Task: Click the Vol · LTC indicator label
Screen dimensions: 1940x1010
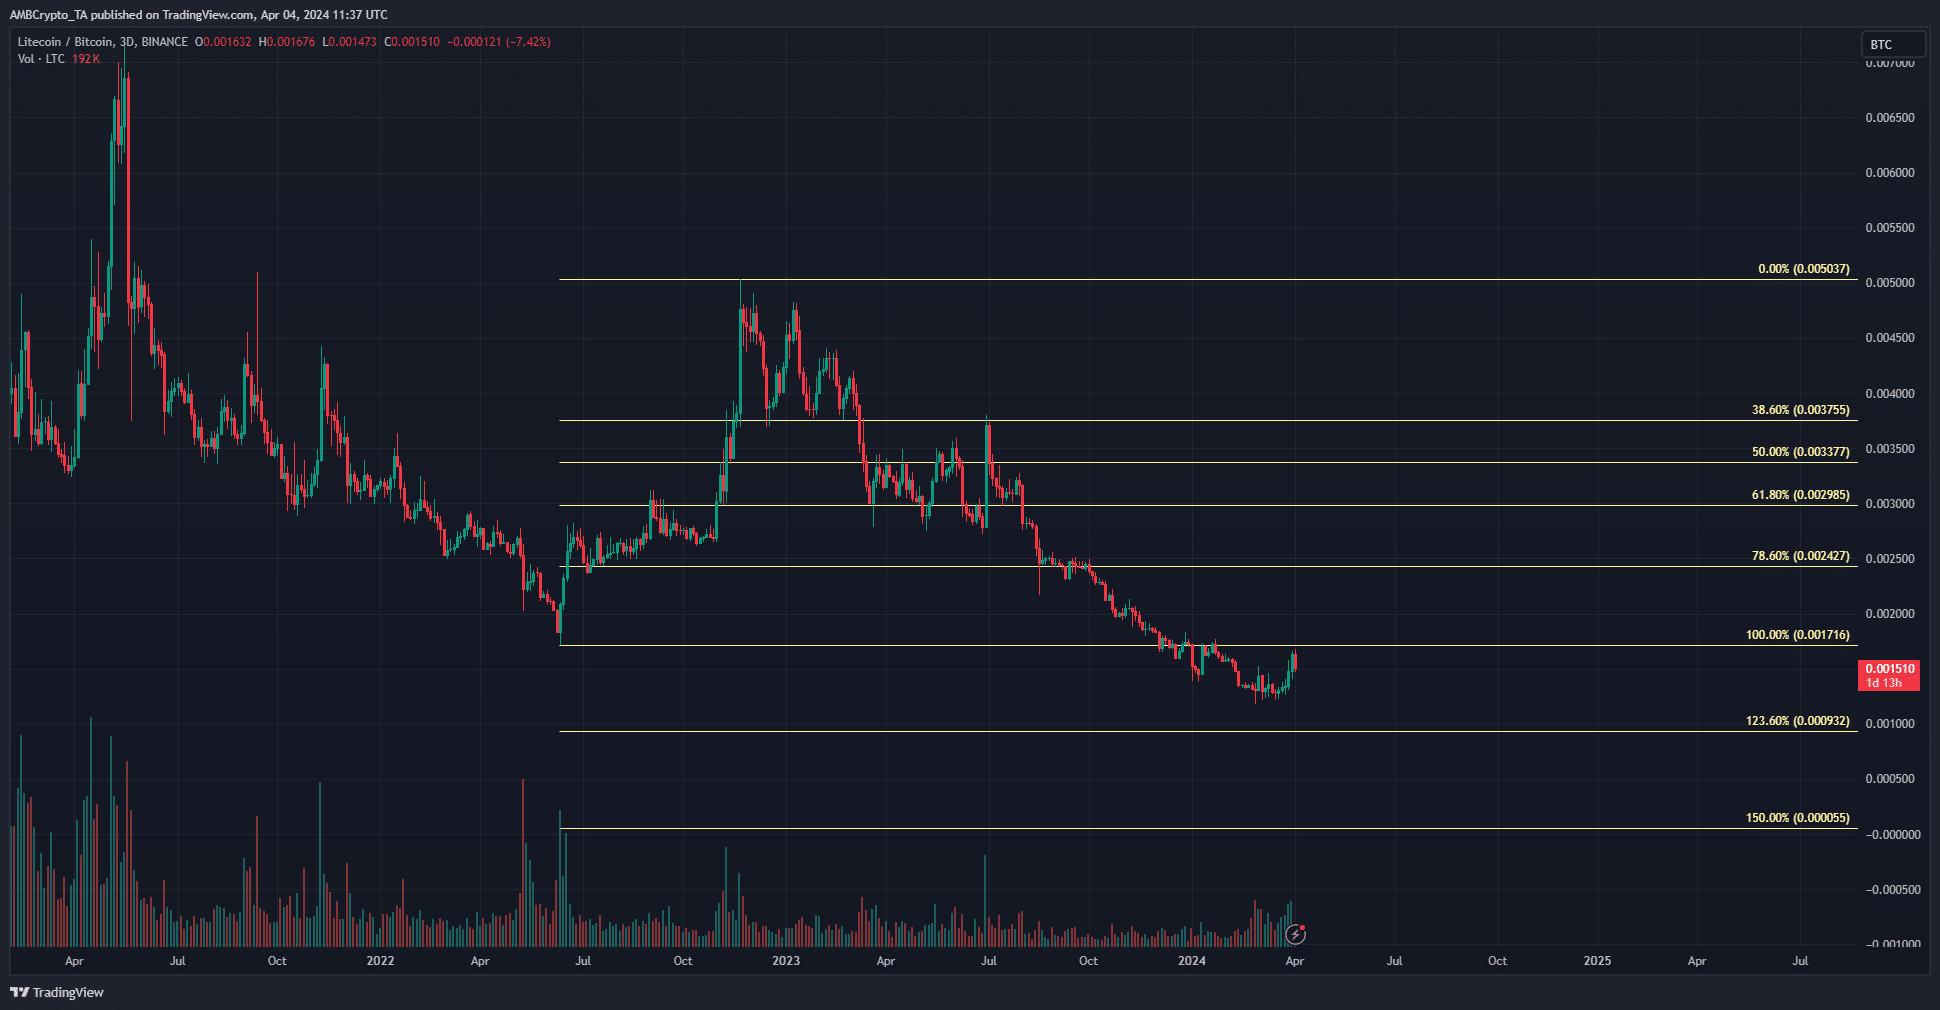Action: (x=41, y=59)
